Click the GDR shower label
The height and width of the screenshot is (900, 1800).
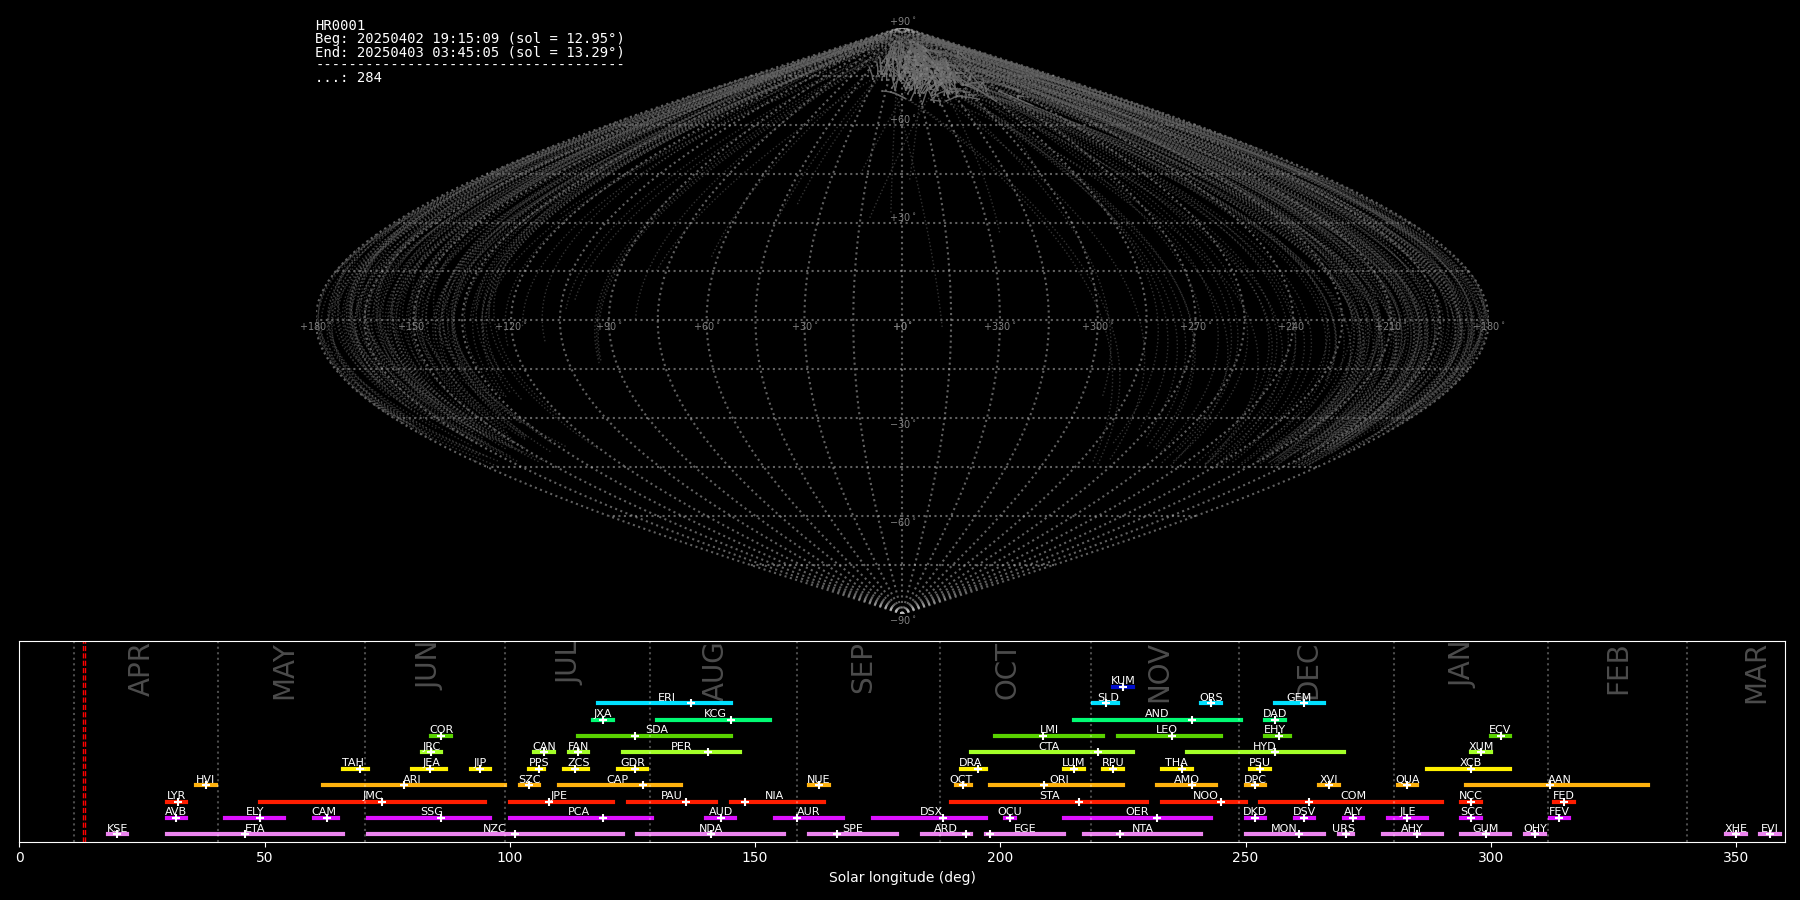[633, 763]
